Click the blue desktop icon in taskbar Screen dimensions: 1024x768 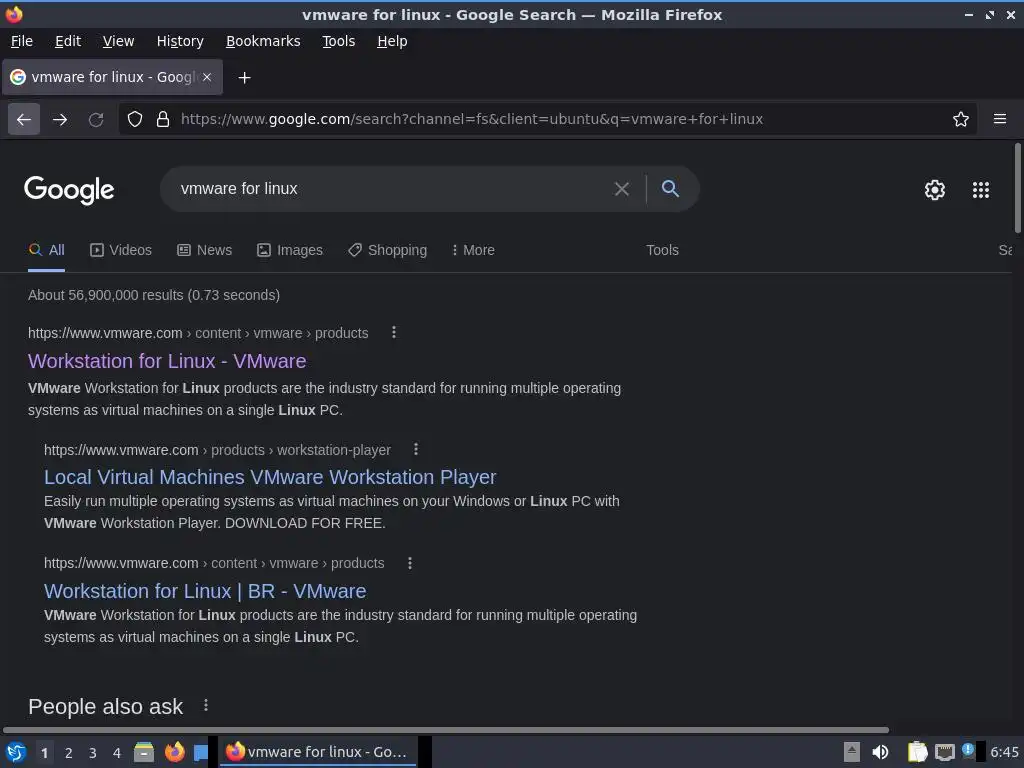point(200,752)
